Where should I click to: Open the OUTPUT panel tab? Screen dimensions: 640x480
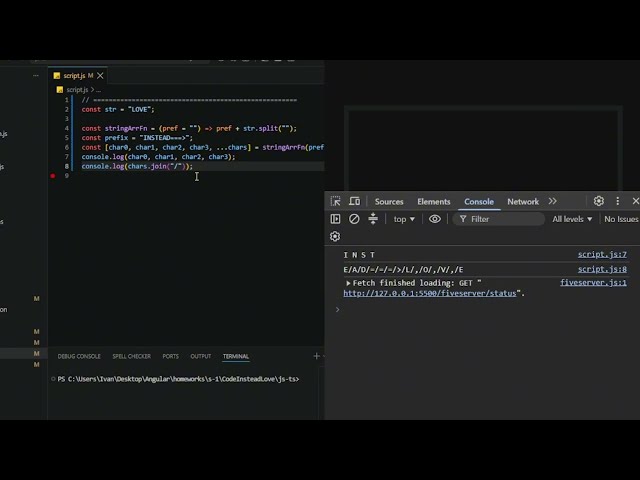click(201, 356)
